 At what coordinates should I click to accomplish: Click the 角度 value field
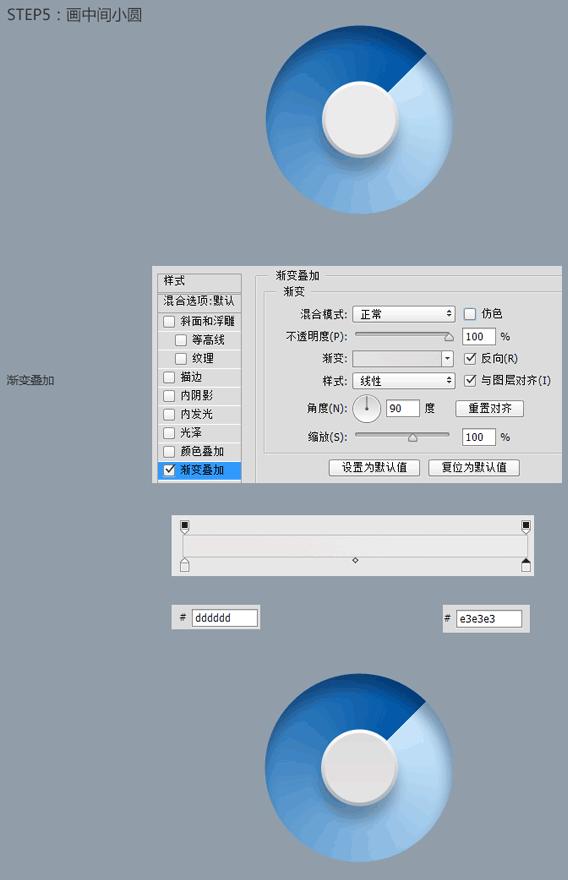402,408
